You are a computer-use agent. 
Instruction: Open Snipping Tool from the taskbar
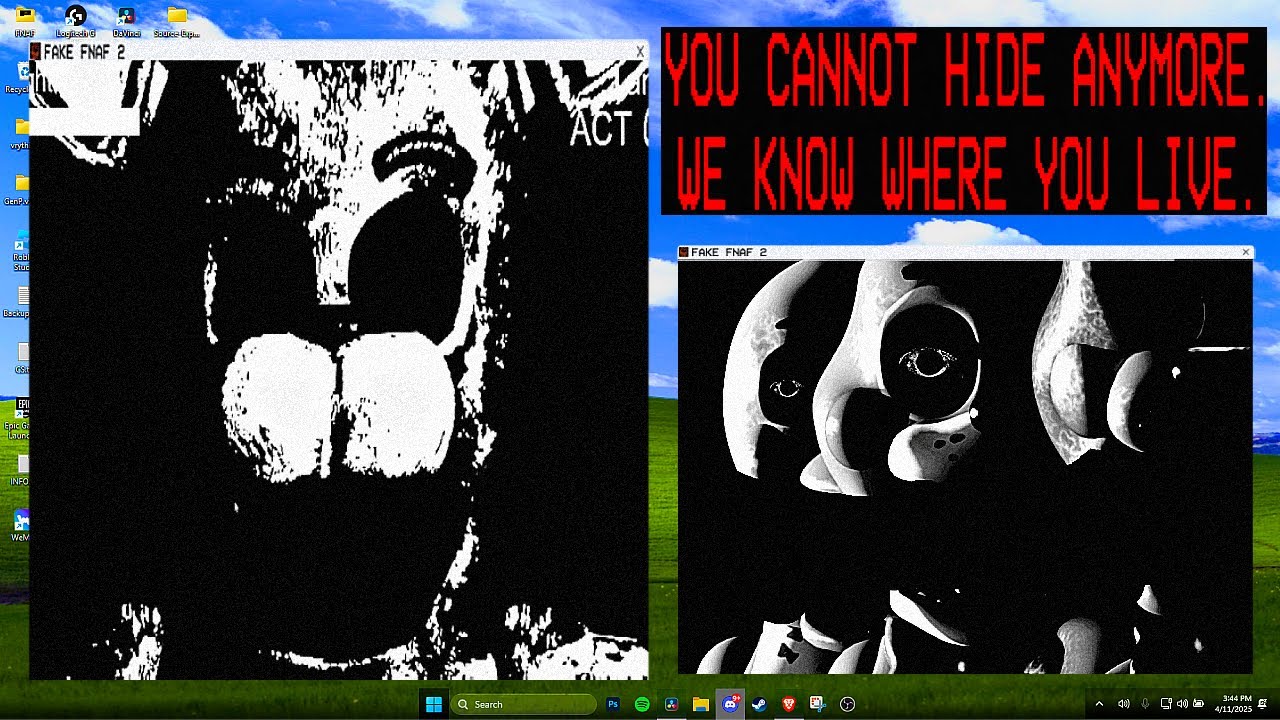click(x=818, y=704)
